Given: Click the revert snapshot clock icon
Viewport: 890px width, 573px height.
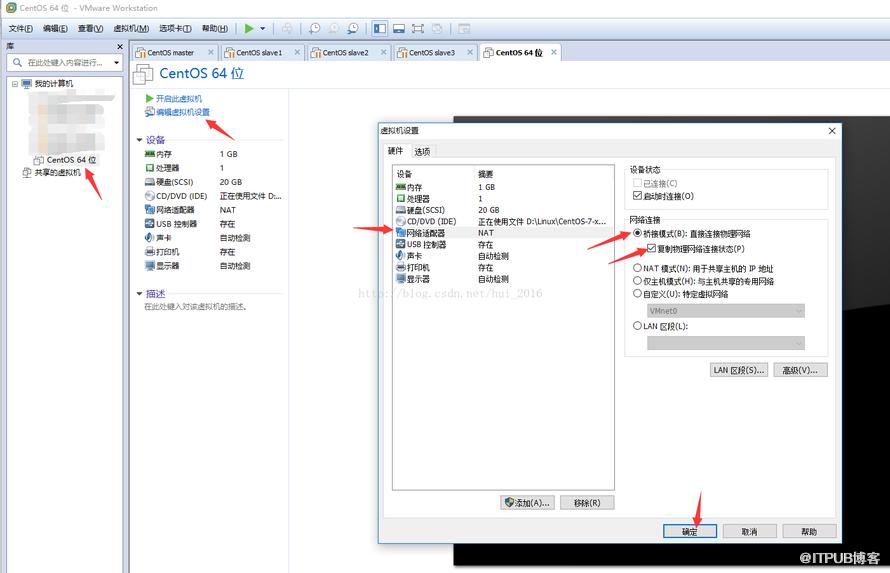Looking at the screenshot, I should (x=334, y=28).
